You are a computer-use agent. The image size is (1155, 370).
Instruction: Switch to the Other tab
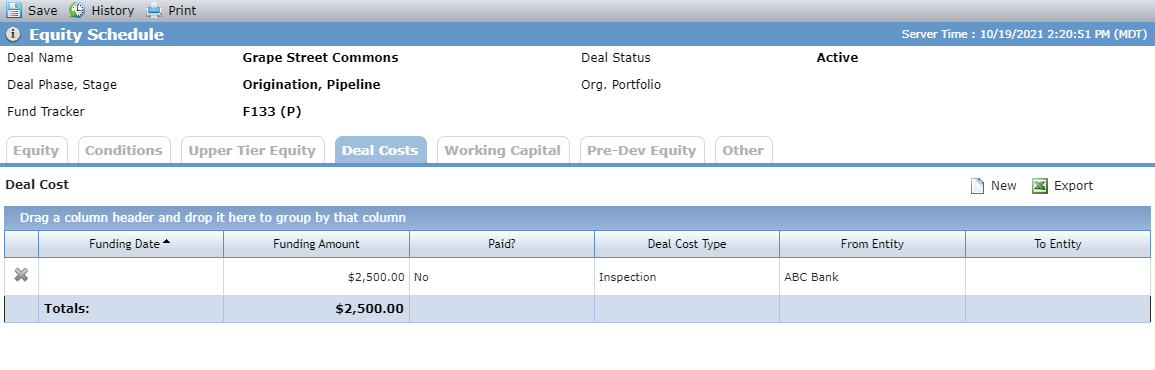743,150
